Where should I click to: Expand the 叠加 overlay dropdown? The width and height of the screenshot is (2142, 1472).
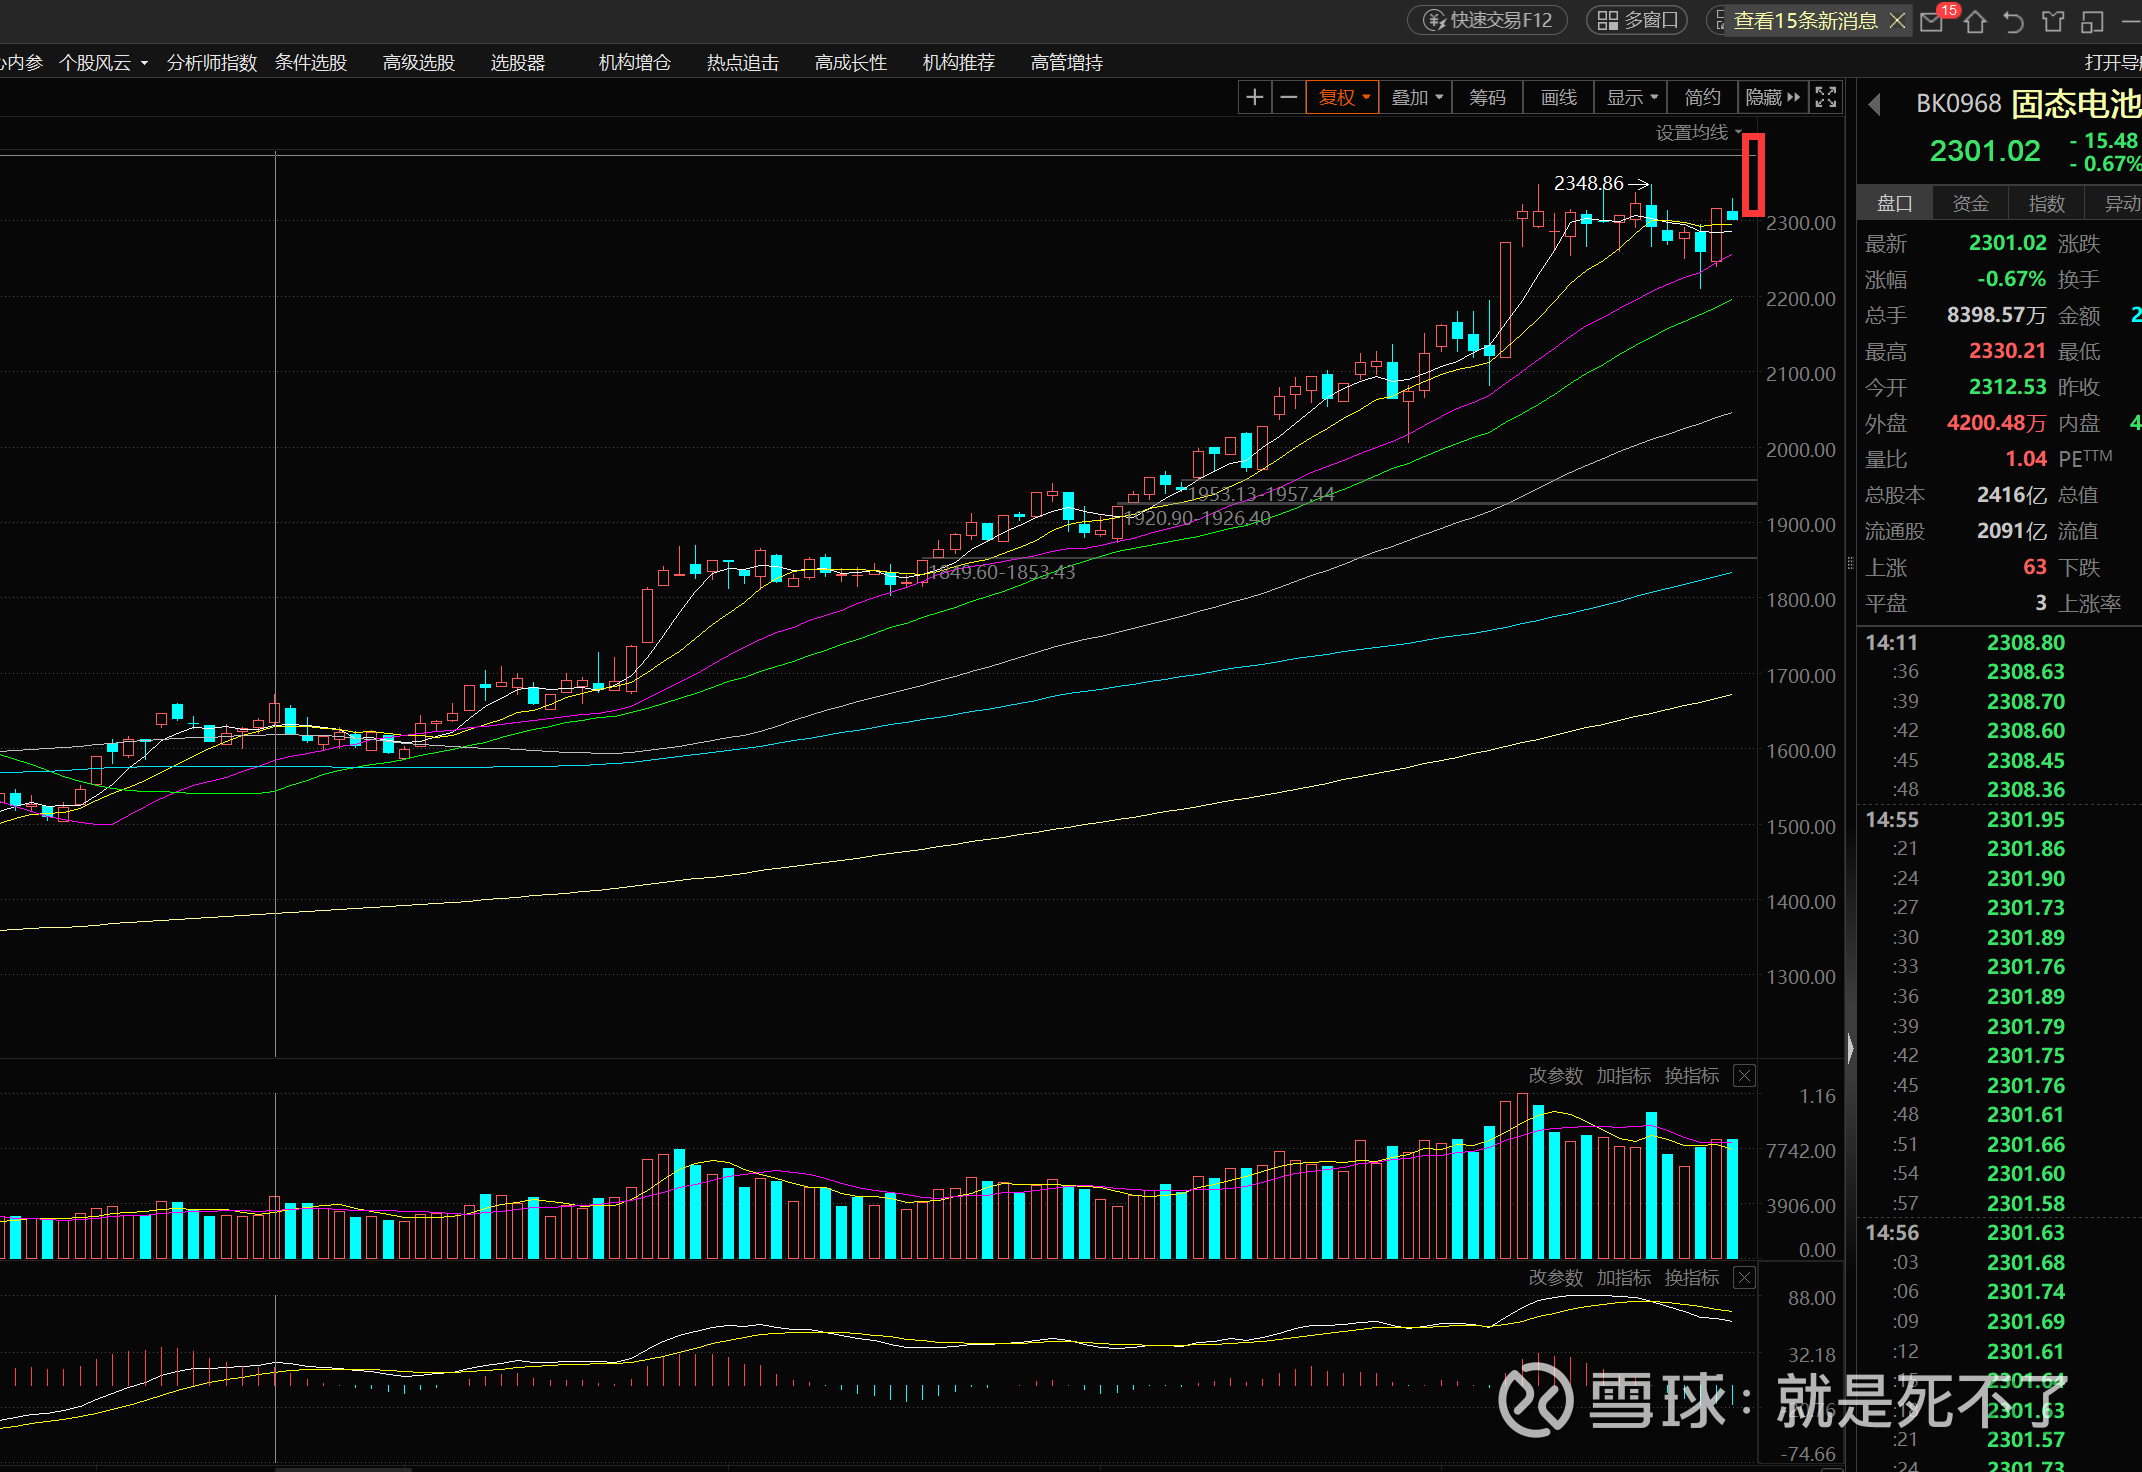[x=1416, y=97]
